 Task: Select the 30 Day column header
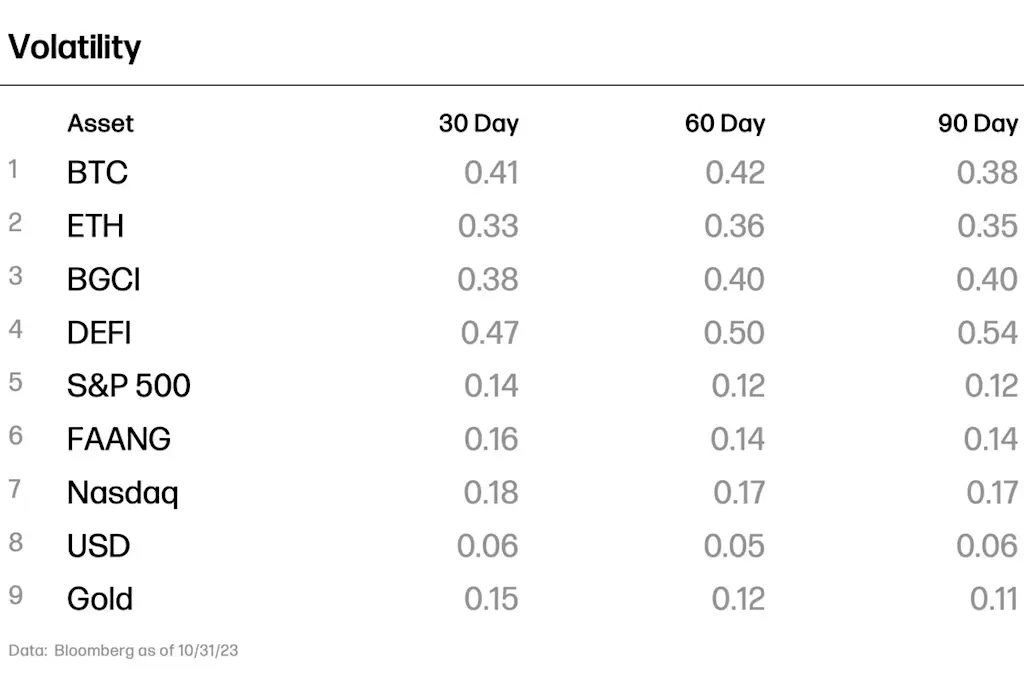point(479,123)
